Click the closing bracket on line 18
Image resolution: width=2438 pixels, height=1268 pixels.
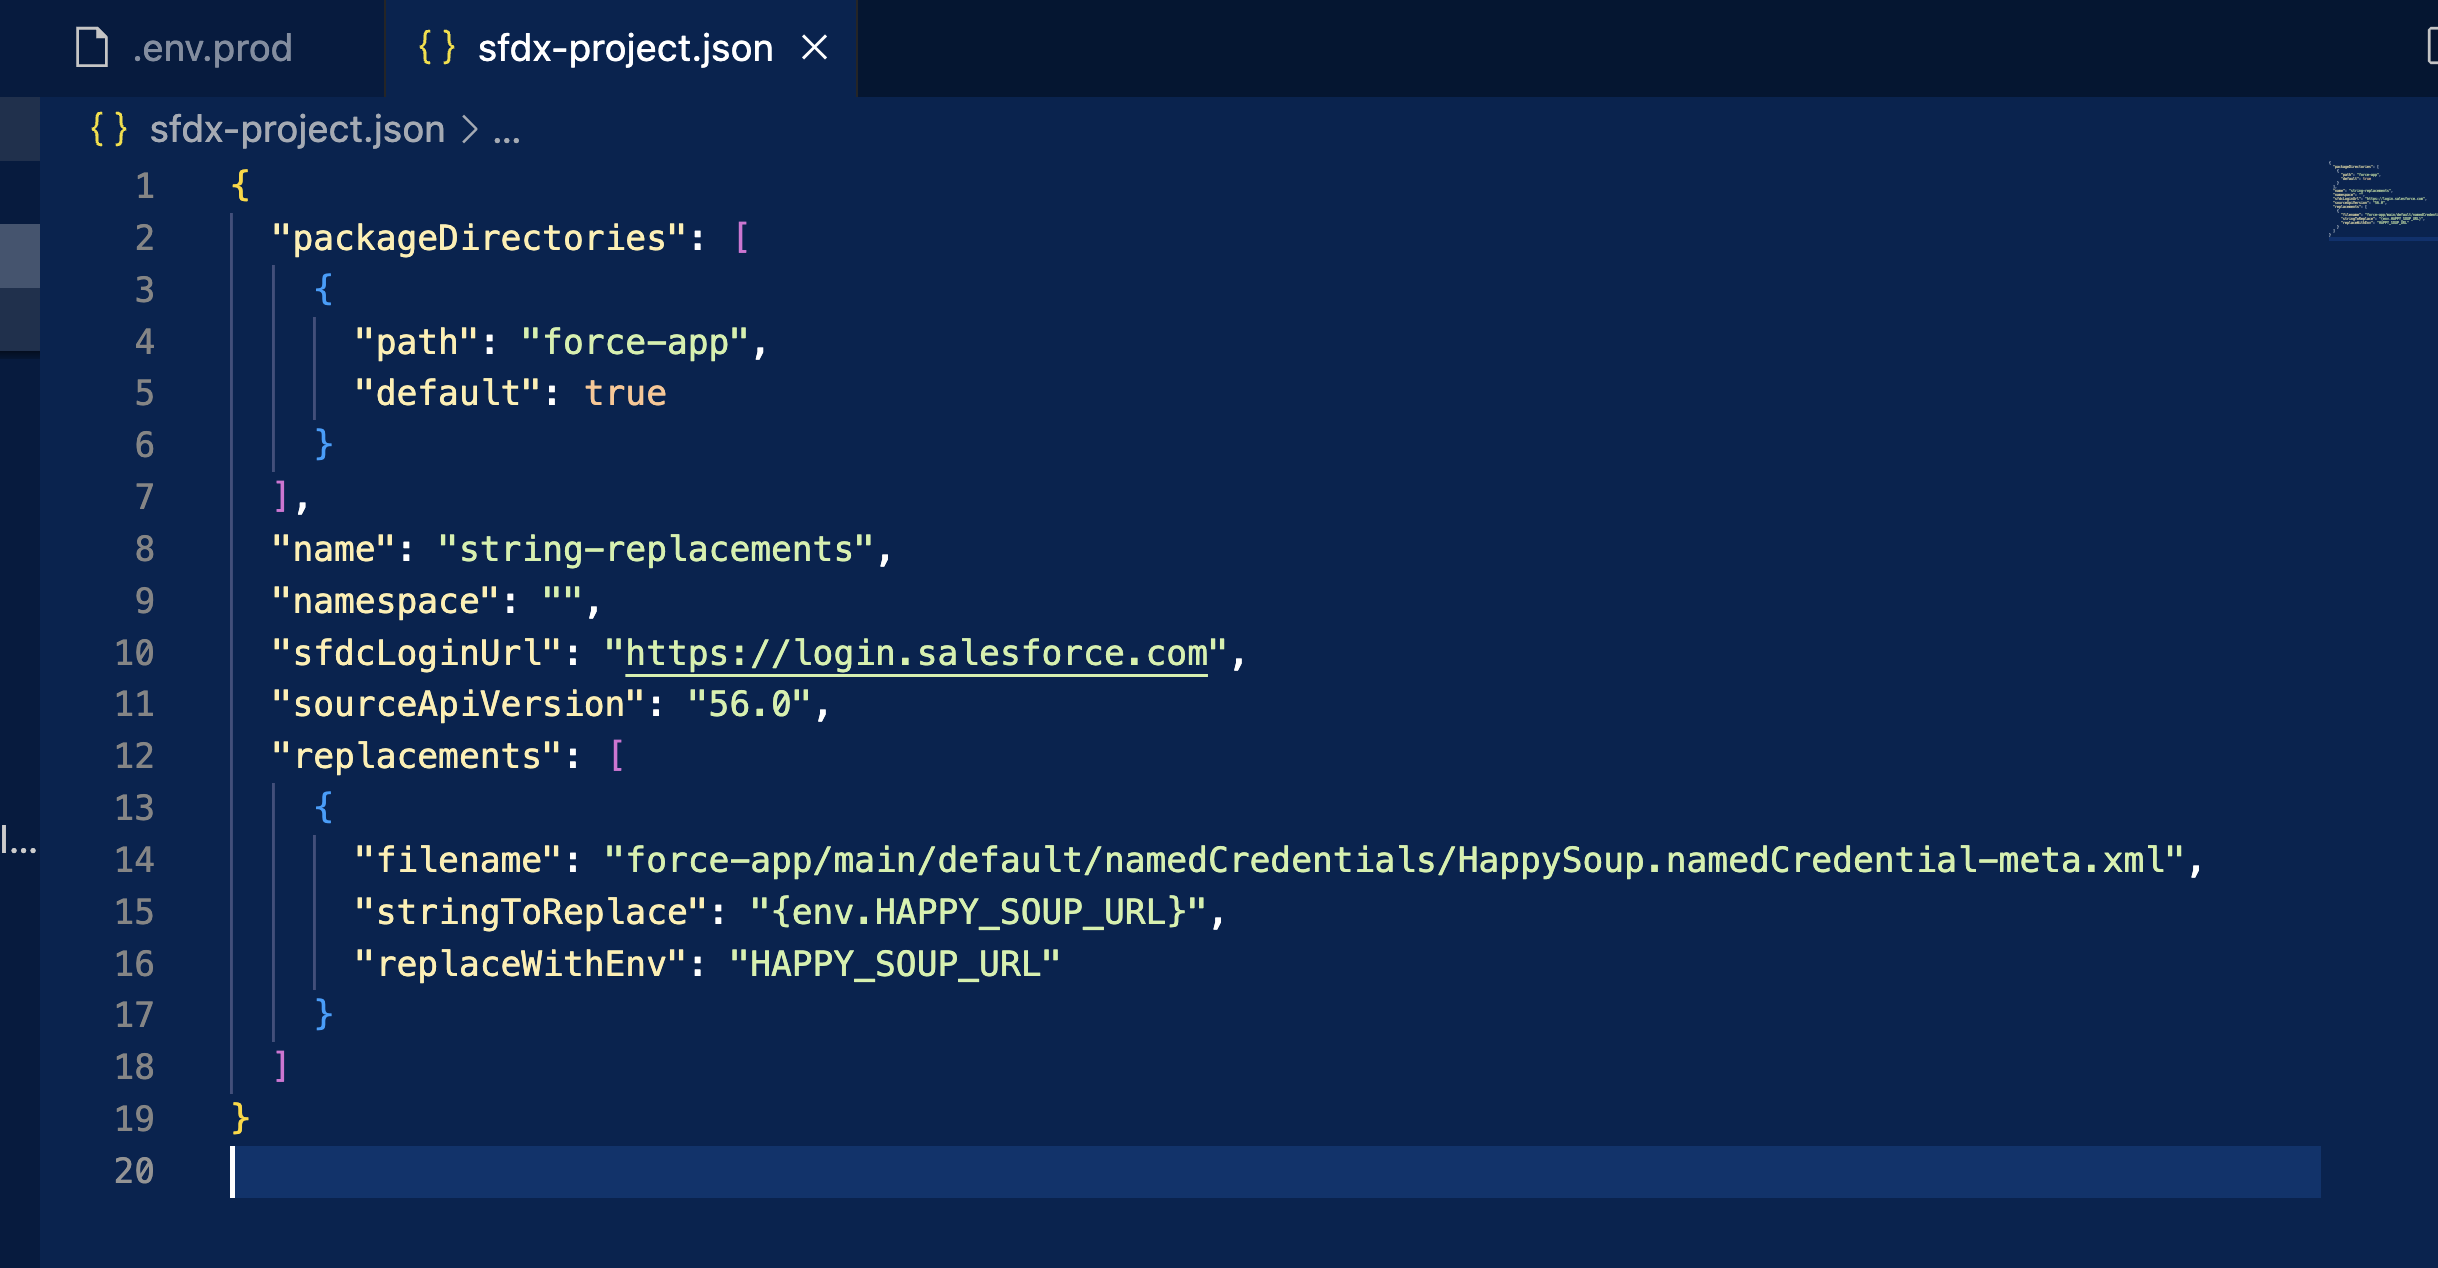[x=281, y=1066]
